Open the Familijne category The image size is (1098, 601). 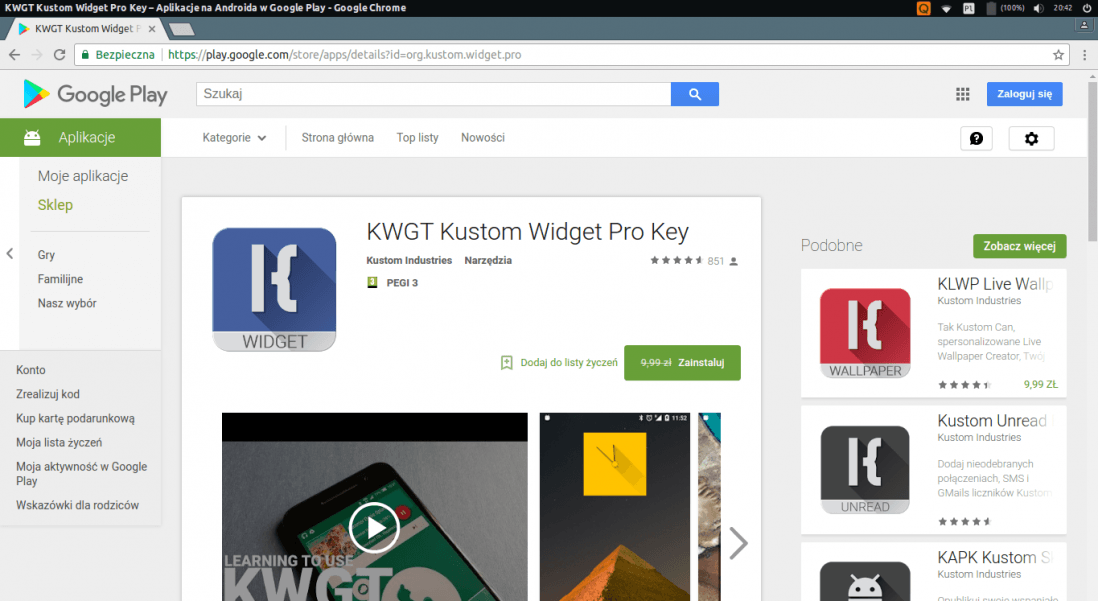[x=60, y=279]
